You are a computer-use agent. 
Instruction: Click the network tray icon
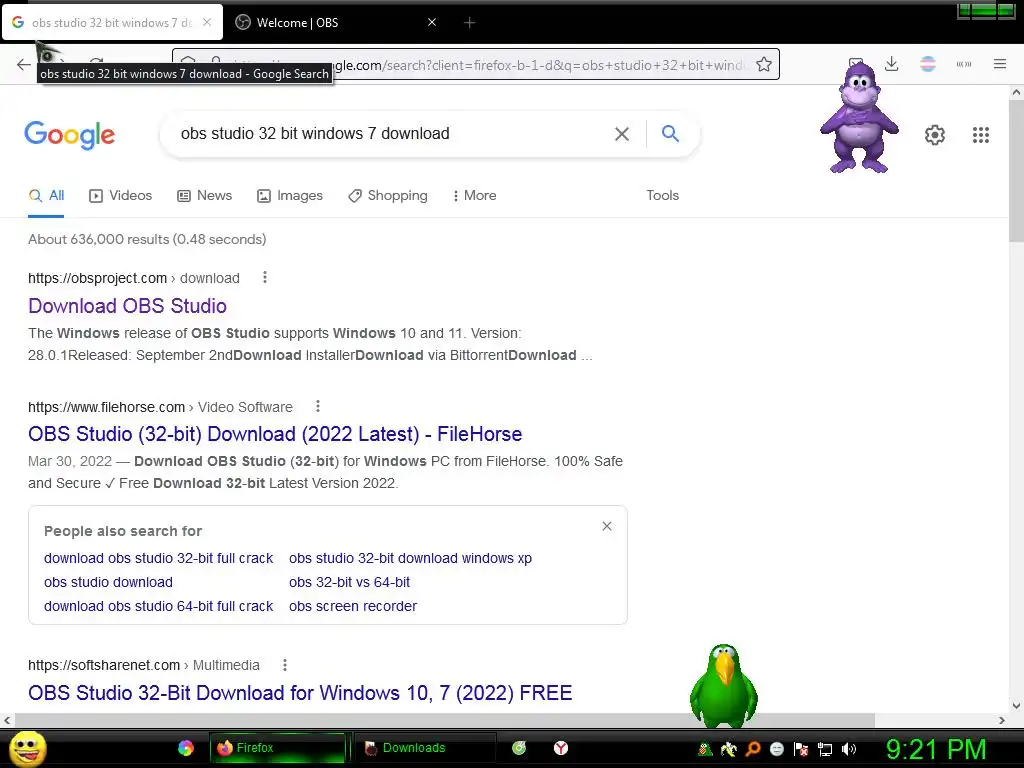[x=825, y=749]
